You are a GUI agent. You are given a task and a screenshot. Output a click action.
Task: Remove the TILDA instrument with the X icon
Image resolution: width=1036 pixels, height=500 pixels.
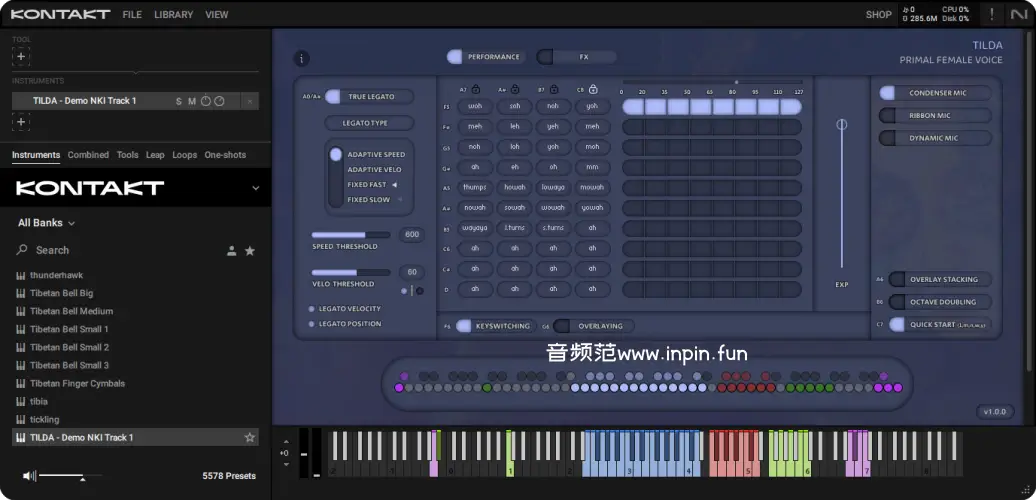[x=250, y=101]
